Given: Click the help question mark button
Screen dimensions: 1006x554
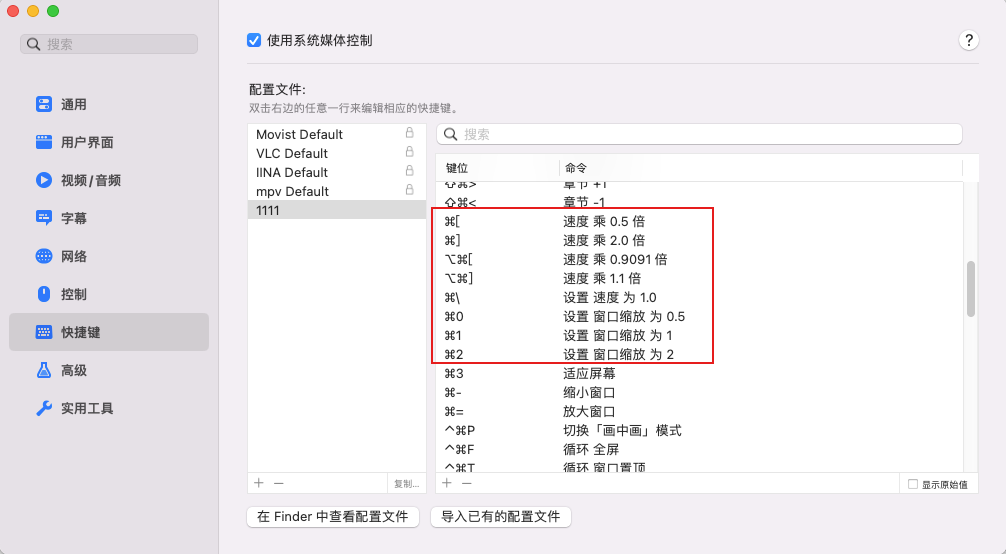Looking at the screenshot, I should (x=968, y=40).
